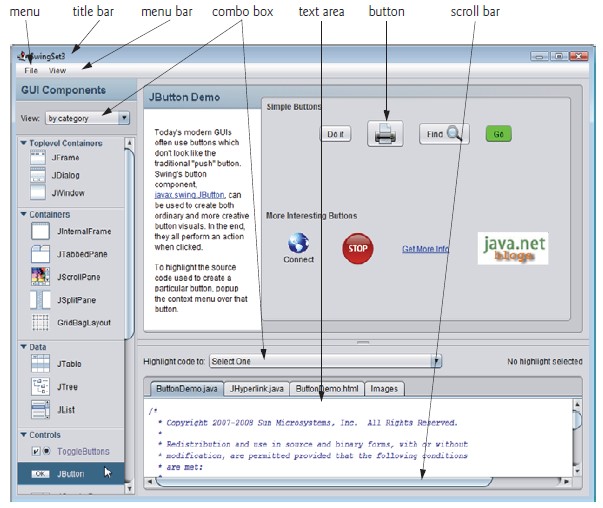The height and width of the screenshot is (508, 603).
Task: Select the JTree component
Action: [41, 387]
